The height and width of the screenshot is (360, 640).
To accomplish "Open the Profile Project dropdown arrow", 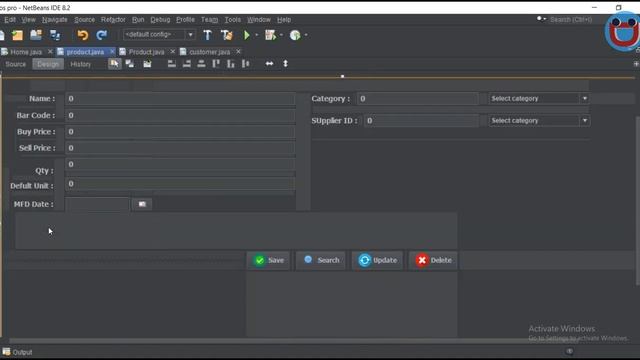I will 306,35.
